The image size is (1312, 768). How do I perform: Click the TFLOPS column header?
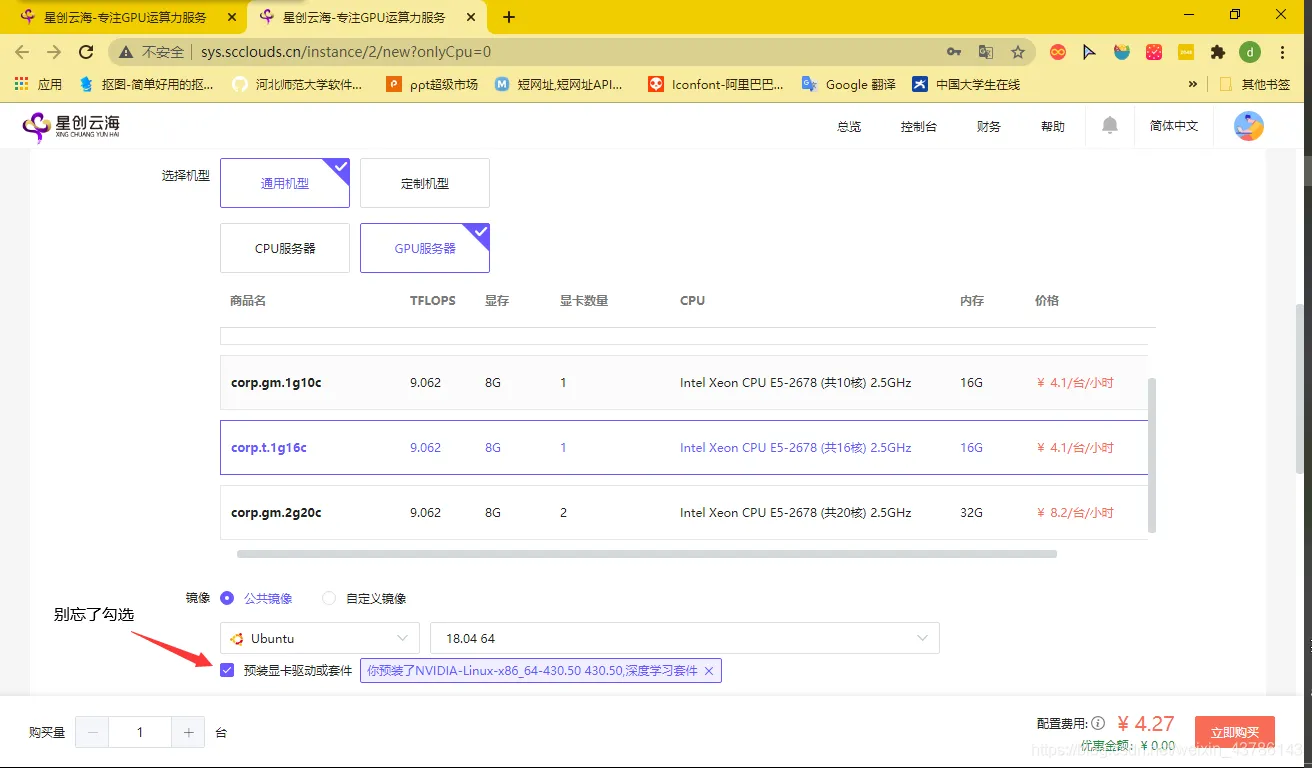click(x=433, y=300)
